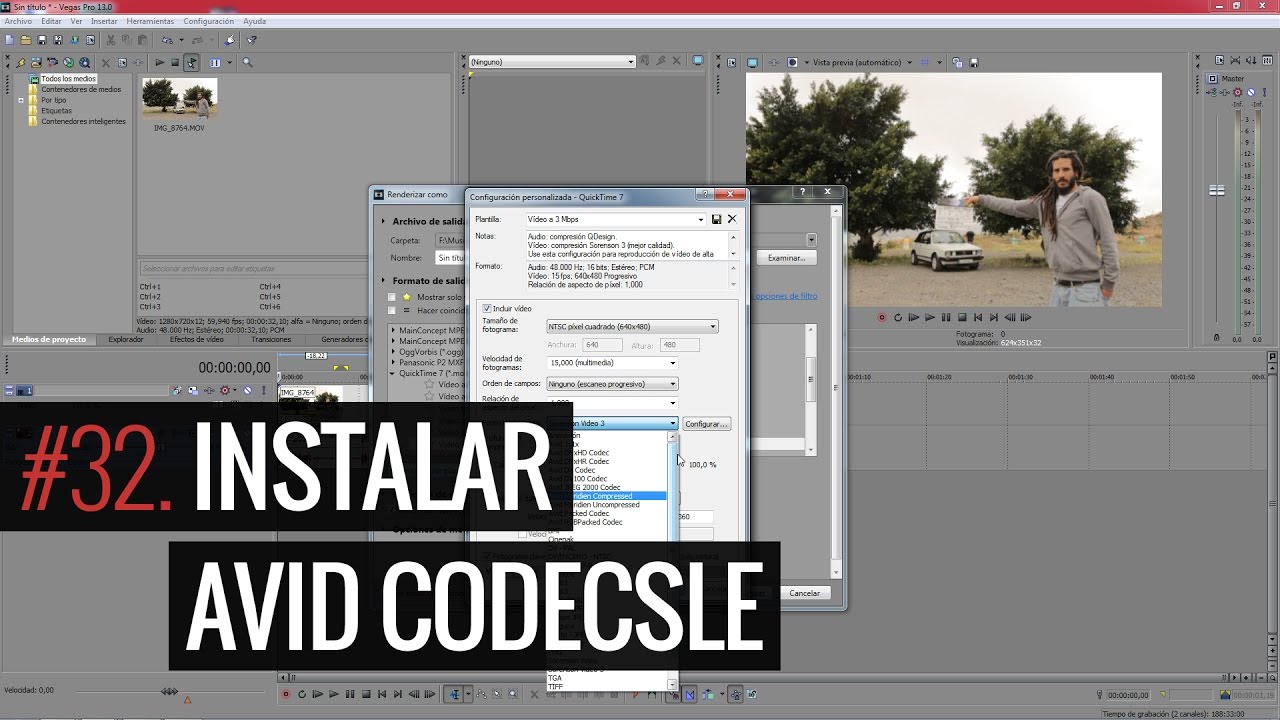The image size is (1280, 720).
Task: Switch to the Explorador tab
Action: [x=126, y=340]
